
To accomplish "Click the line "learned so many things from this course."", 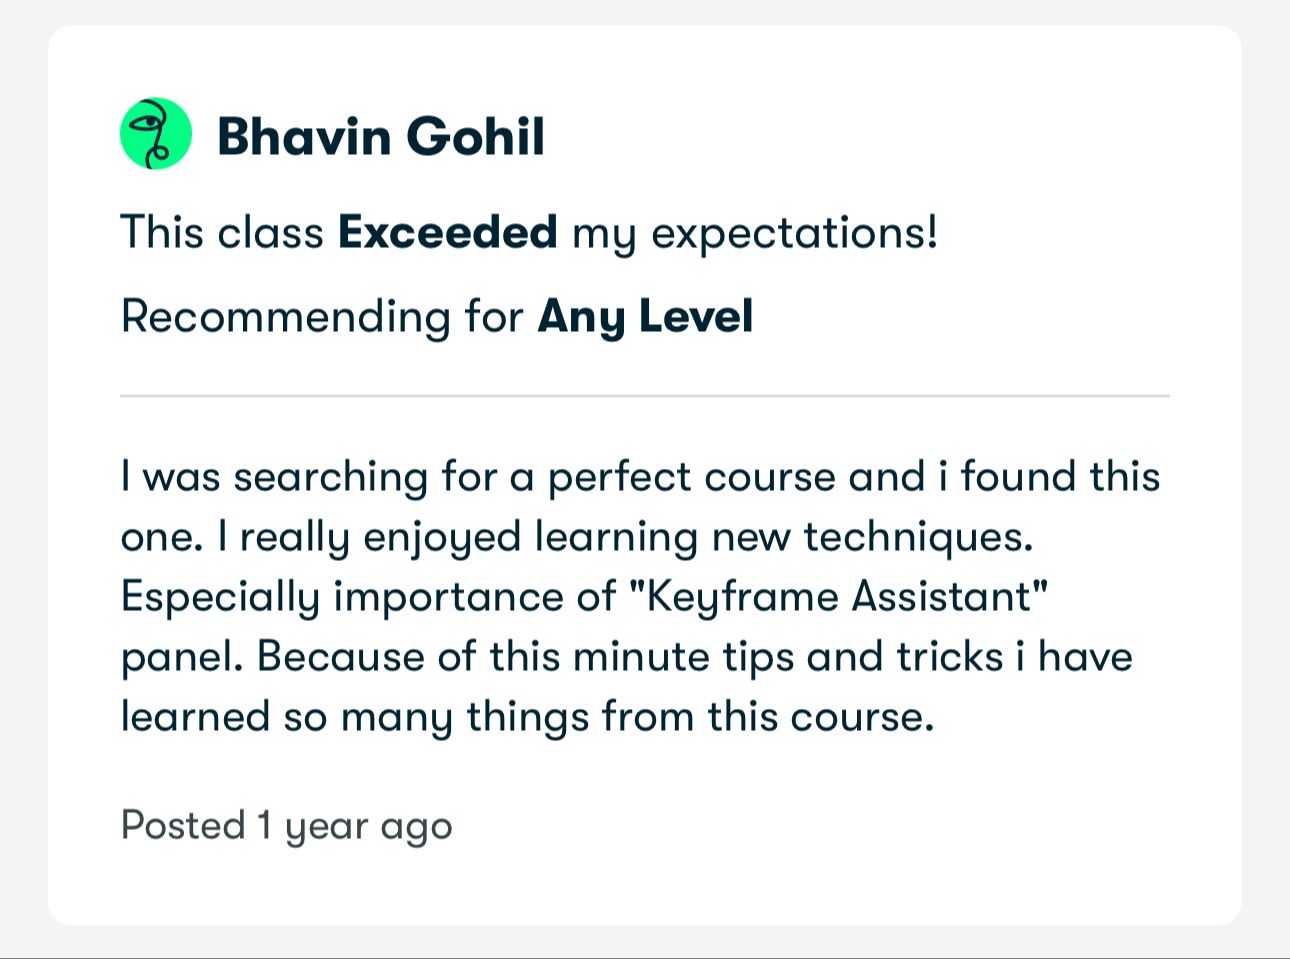I will (x=527, y=717).
